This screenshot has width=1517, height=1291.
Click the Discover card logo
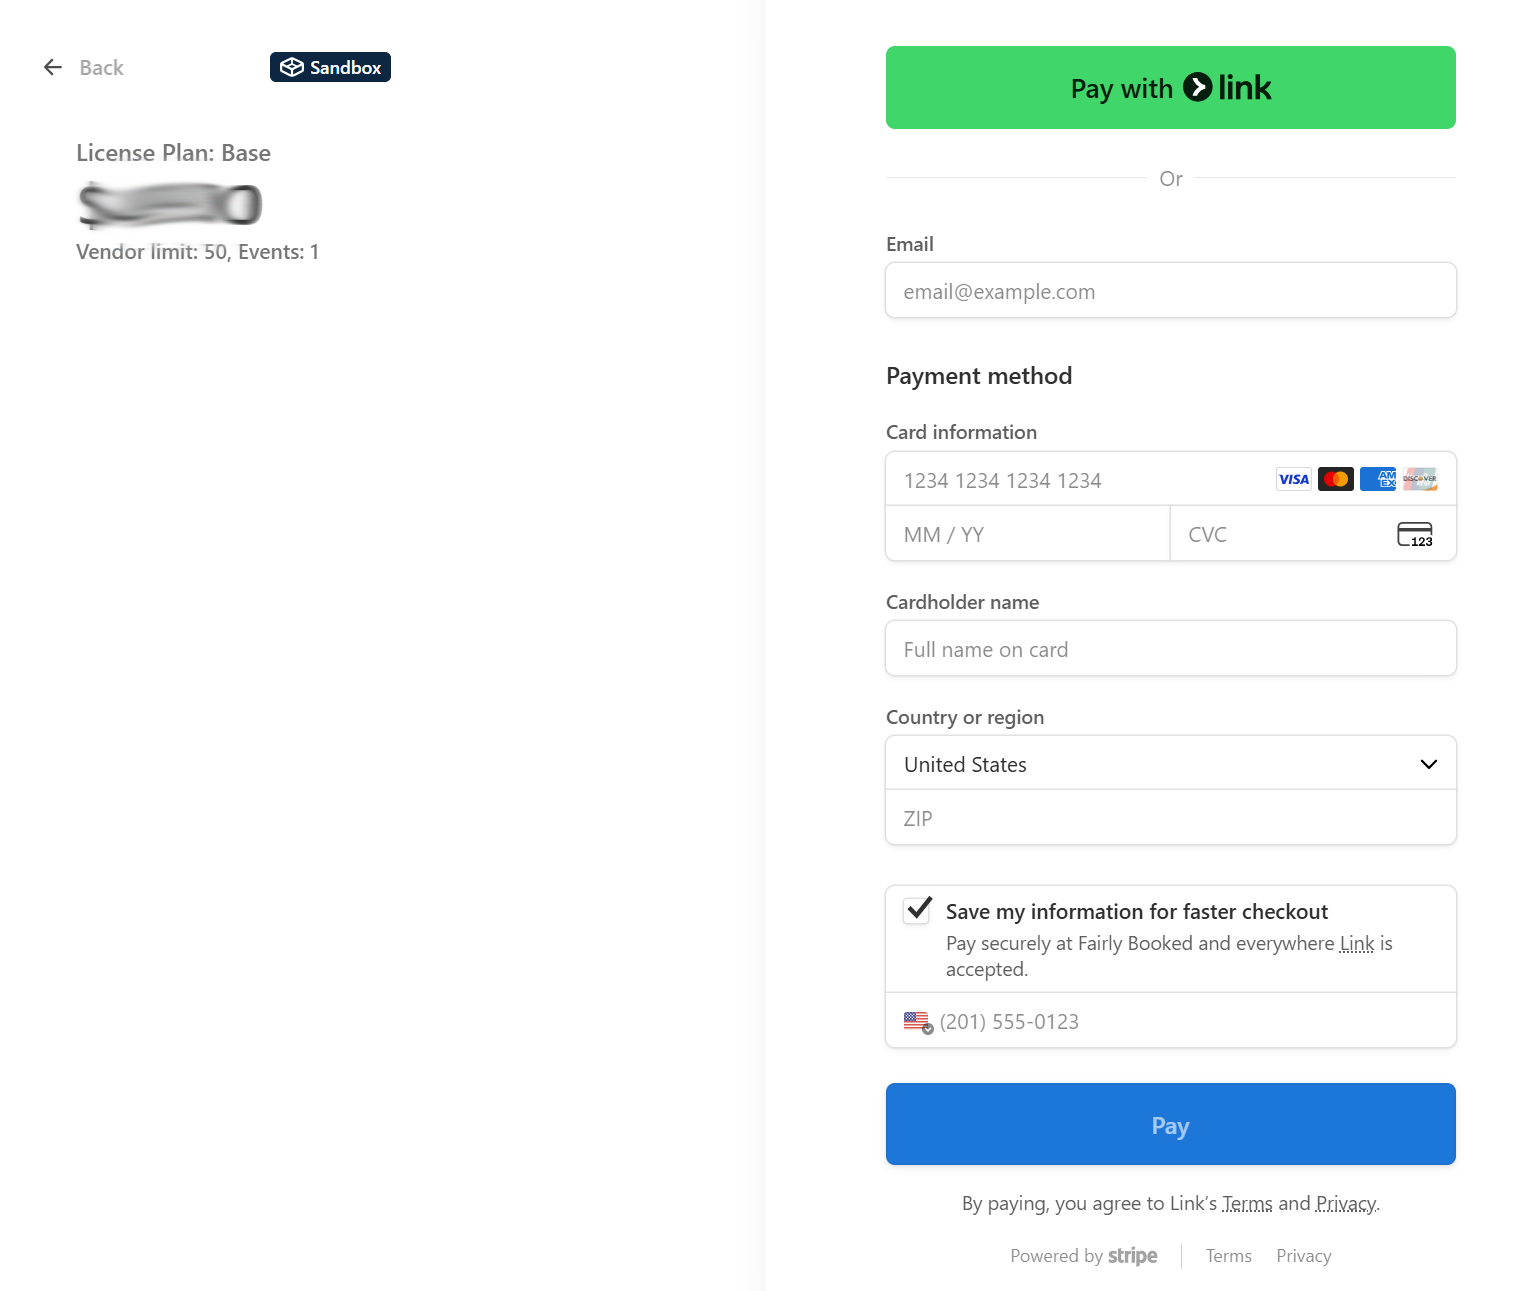[1419, 479]
